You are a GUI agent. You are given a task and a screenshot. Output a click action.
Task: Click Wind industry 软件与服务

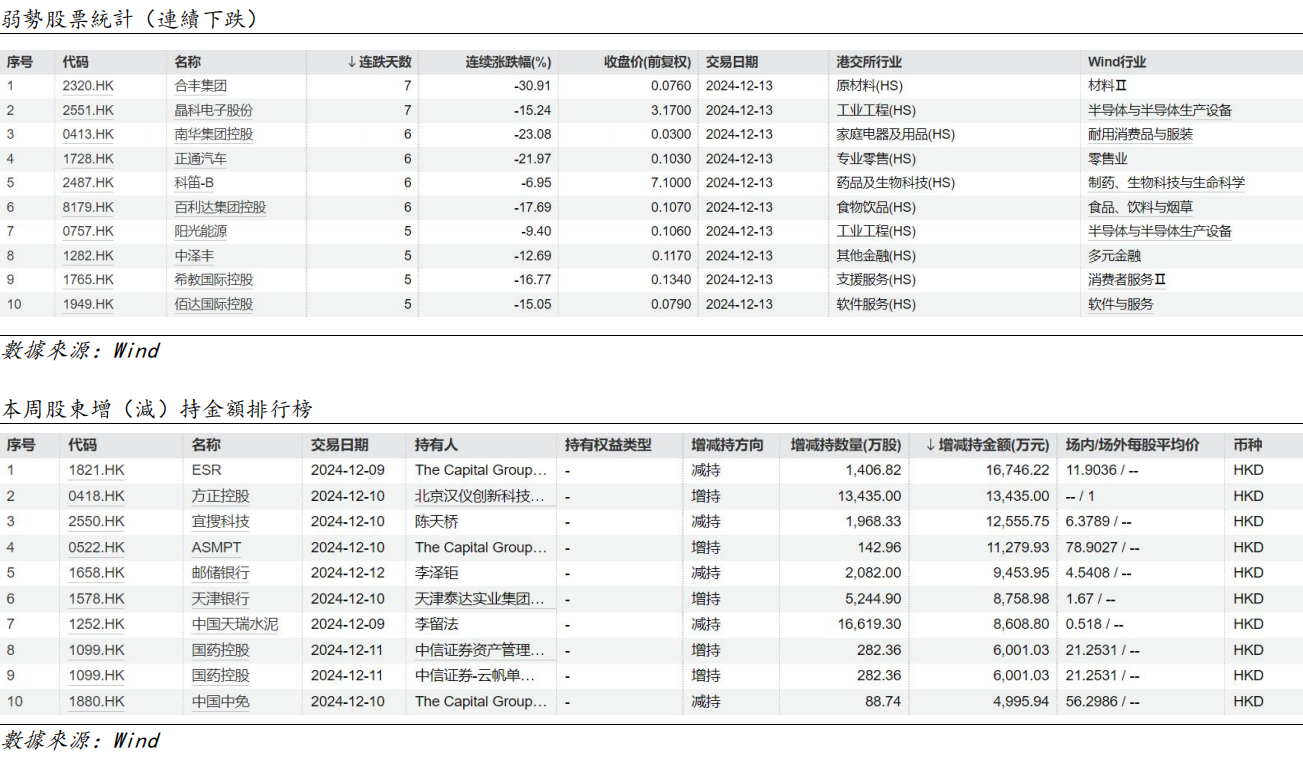coord(1120,304)
